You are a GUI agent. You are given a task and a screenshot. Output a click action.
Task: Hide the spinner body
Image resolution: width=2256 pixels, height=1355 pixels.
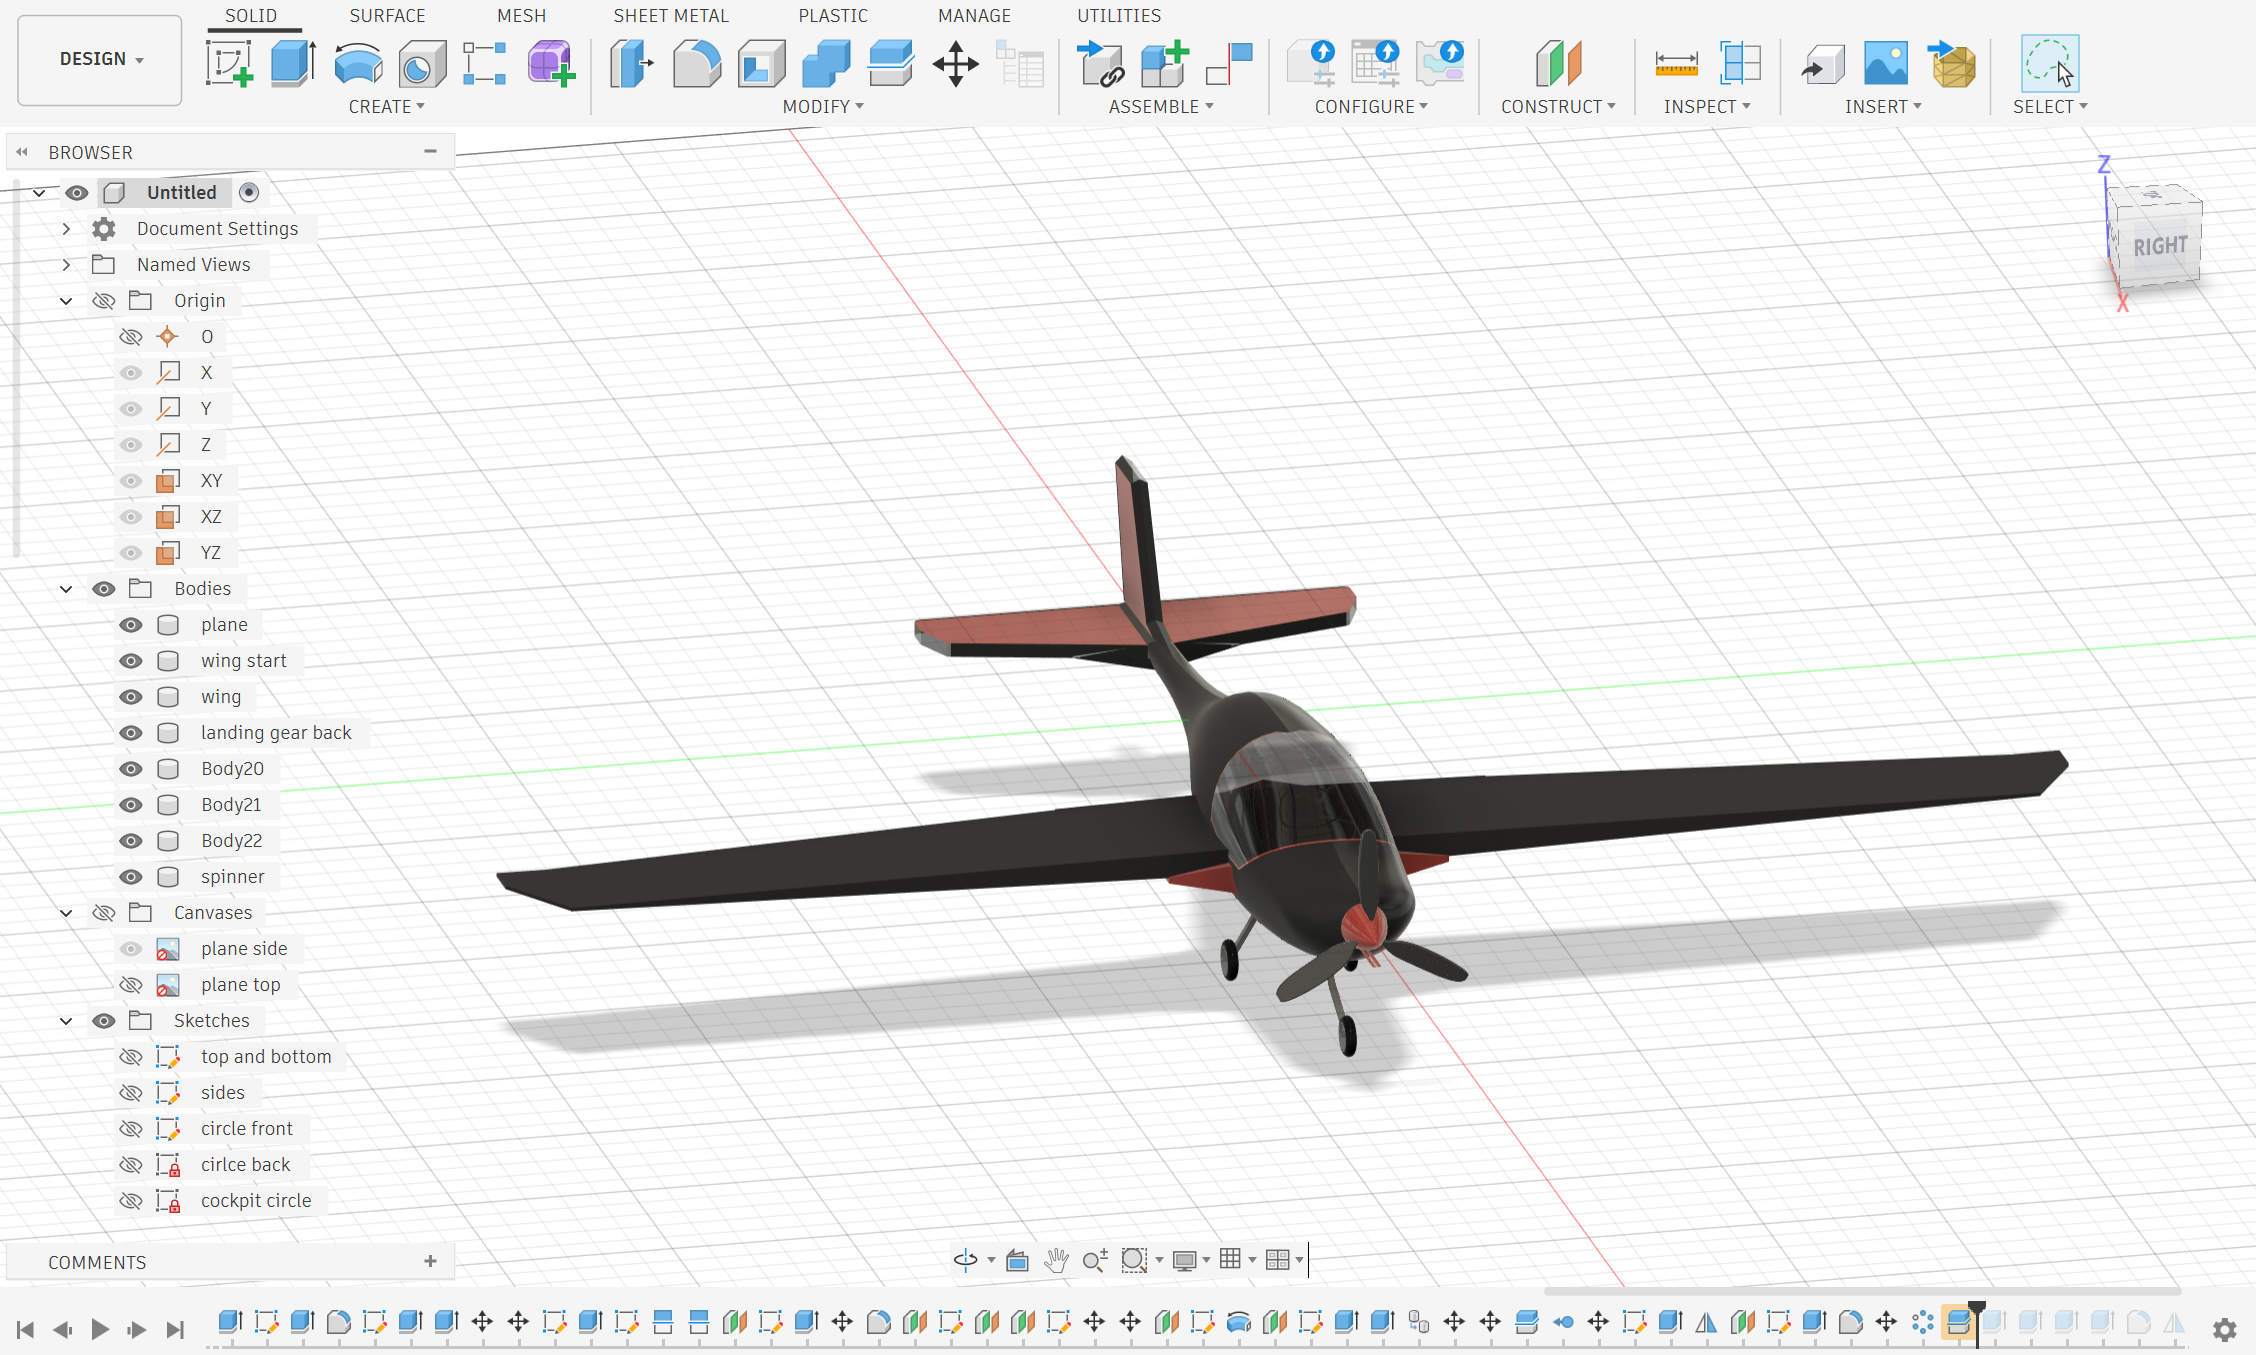click(x=131, y=877)
